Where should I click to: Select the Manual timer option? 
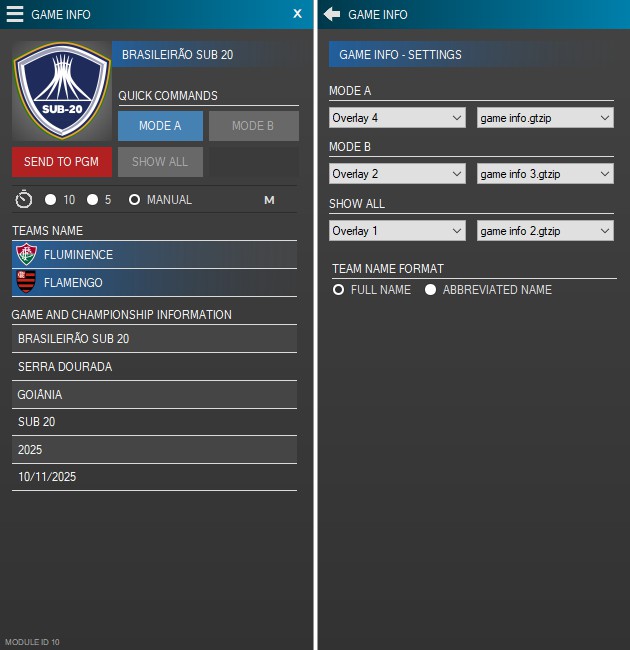pos(135,200)
